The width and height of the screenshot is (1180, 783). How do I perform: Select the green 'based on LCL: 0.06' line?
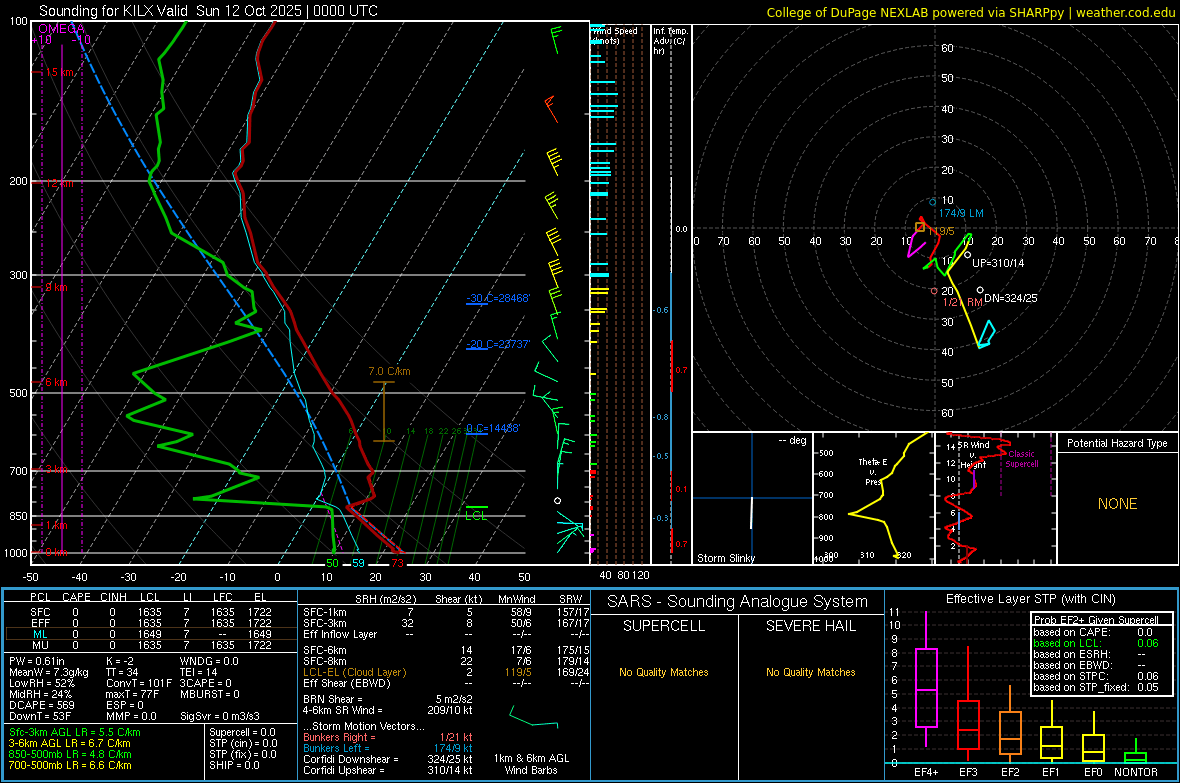(x=1096, y=643)
